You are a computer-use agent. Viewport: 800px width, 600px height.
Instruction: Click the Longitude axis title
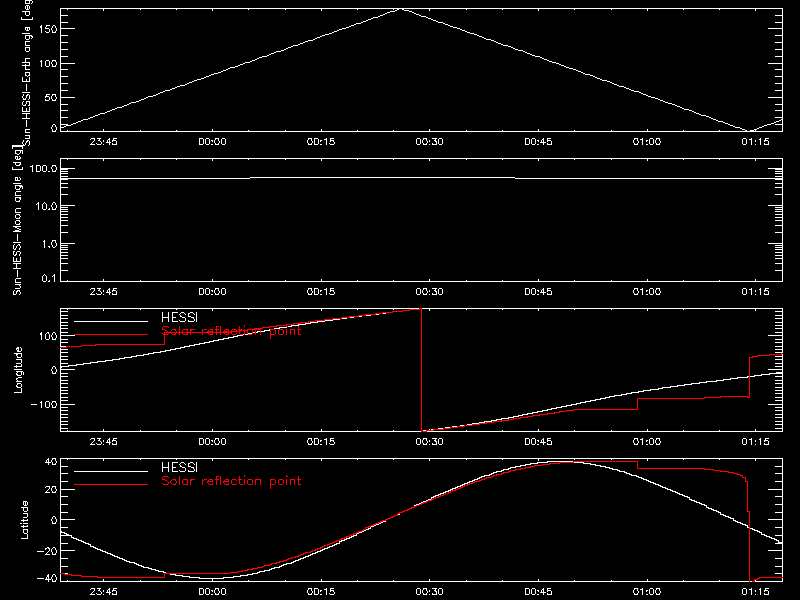click(18, 370)
